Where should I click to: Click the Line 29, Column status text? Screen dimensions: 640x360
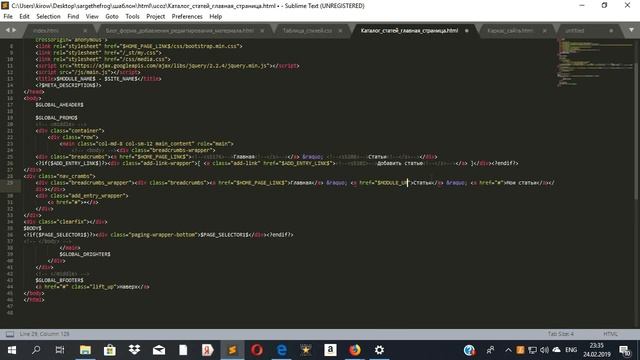coord(44,334)
